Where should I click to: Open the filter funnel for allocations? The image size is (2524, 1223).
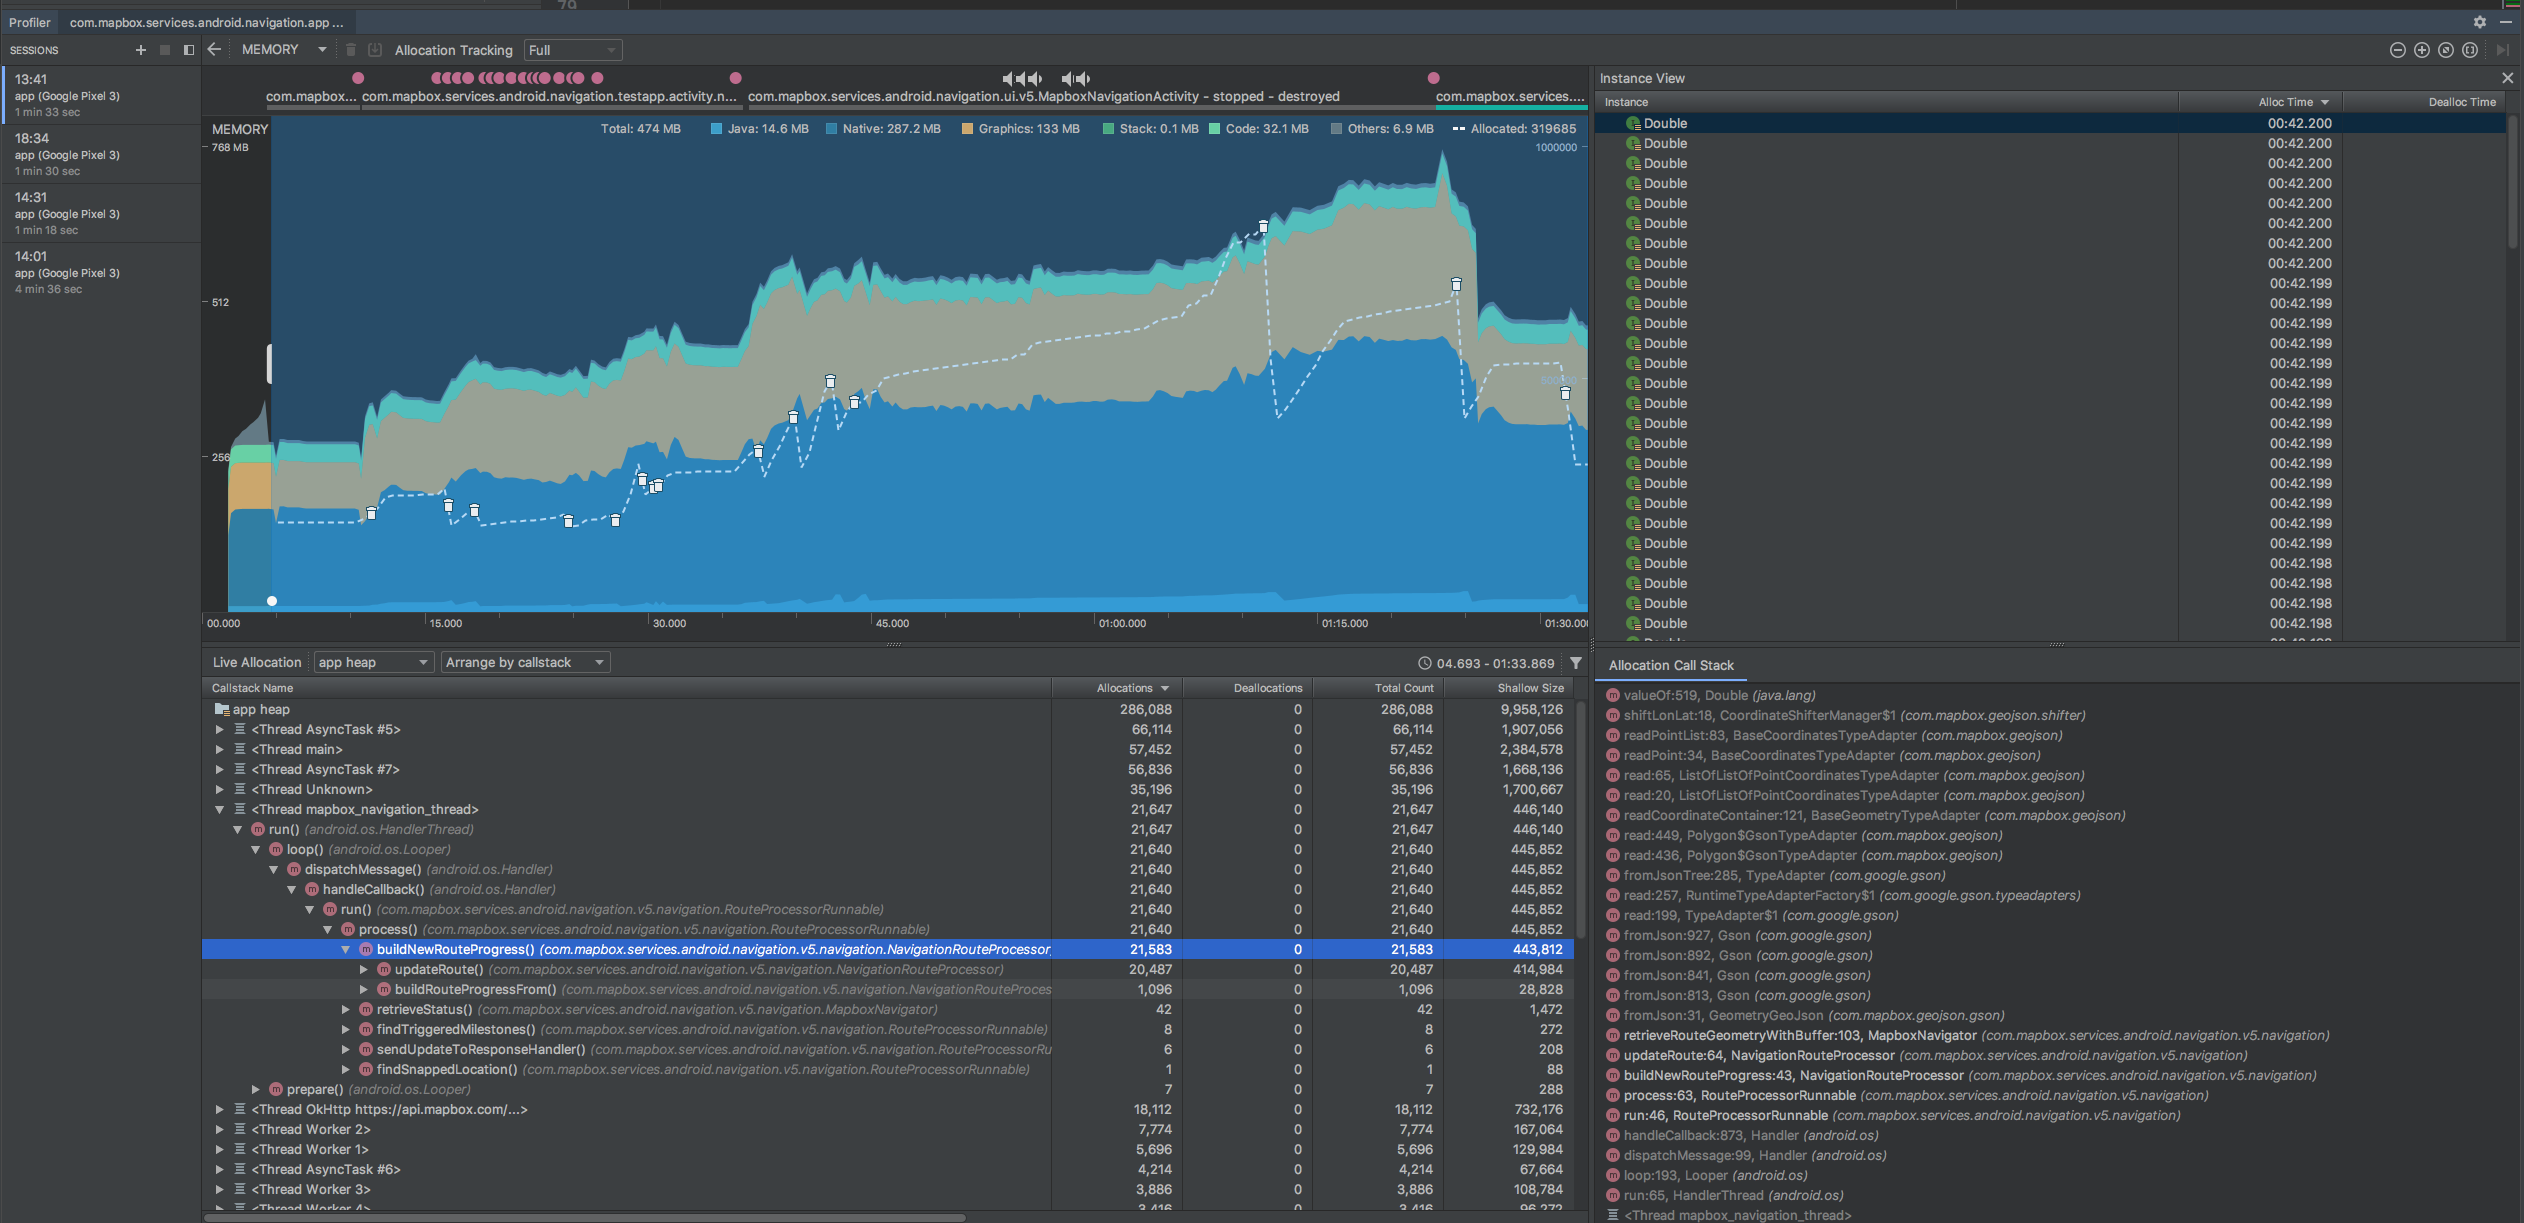[1576, 663]
